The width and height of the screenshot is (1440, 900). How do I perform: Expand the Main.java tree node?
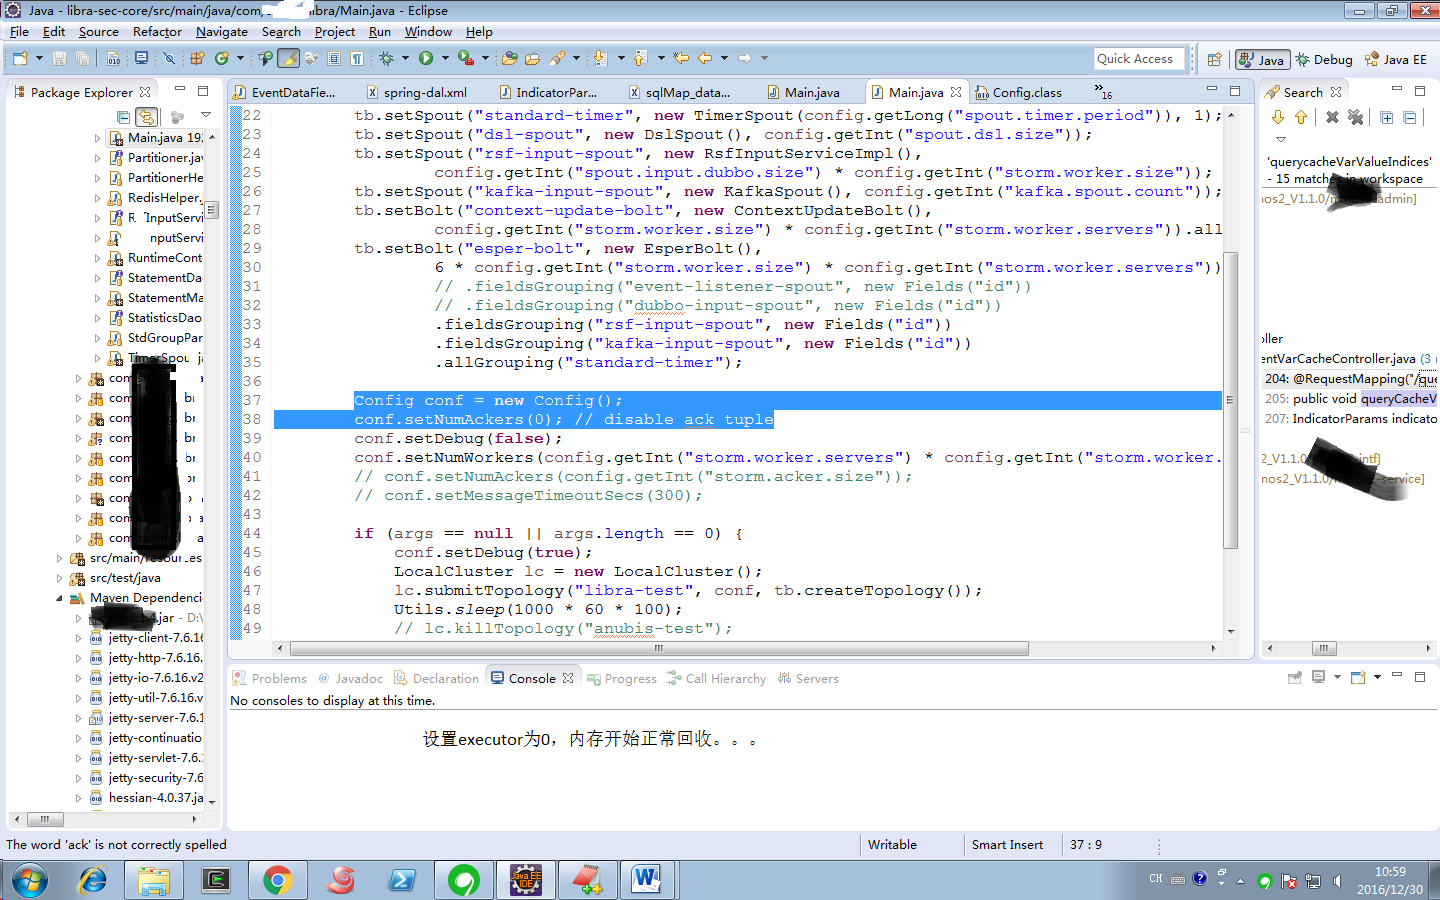[97, 138]
